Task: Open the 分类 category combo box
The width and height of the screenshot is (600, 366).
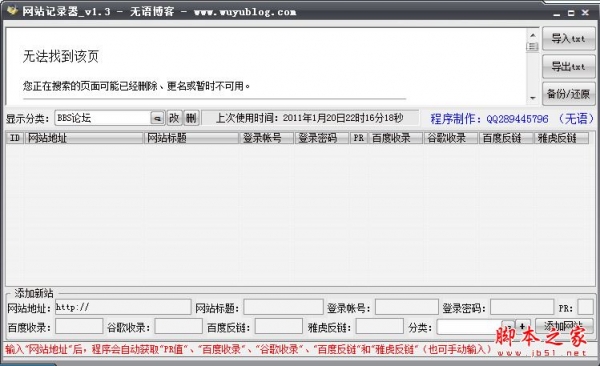Action: click(476, 327)
